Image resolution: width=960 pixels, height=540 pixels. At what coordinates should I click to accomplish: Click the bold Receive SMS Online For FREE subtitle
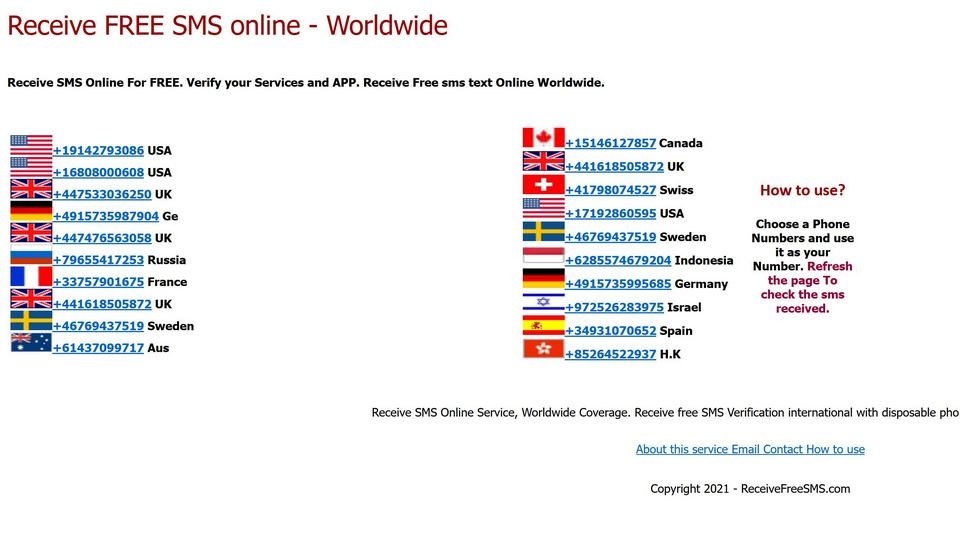point(306,83)
